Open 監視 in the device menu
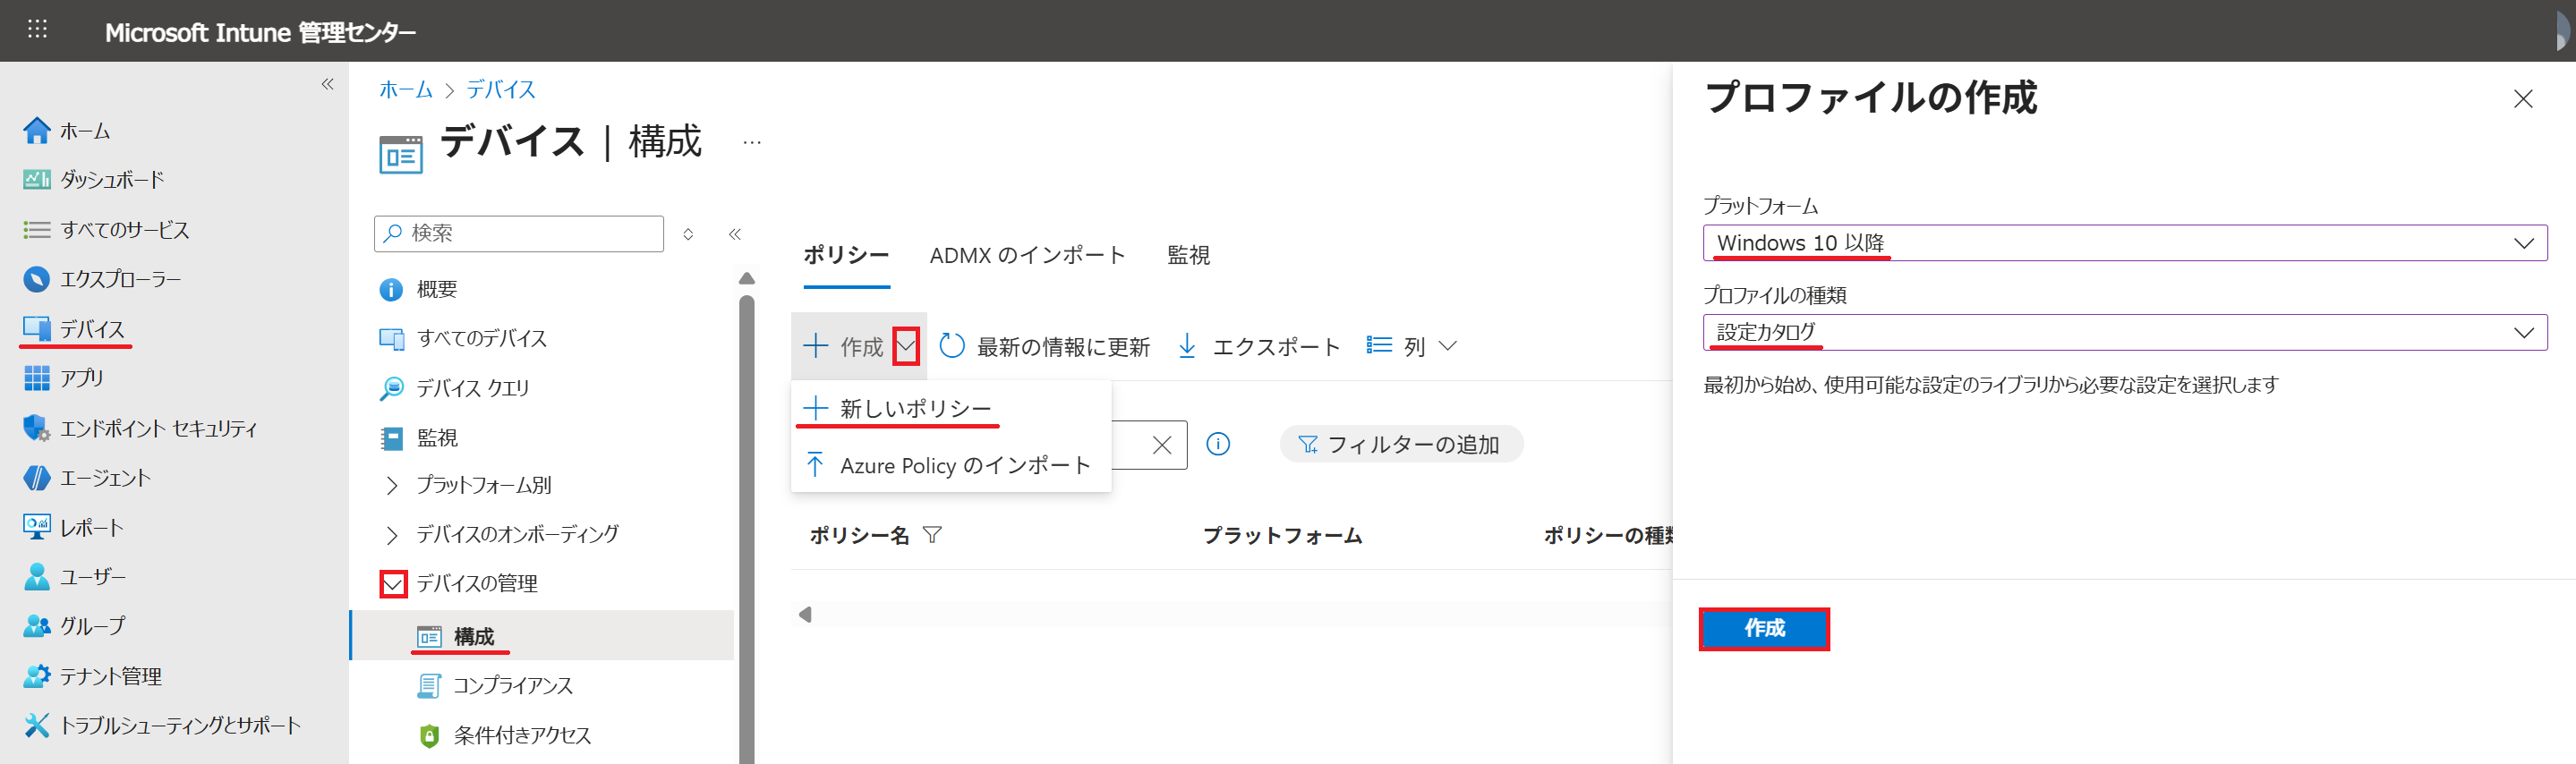2576x764 pixels. (418, 438)
